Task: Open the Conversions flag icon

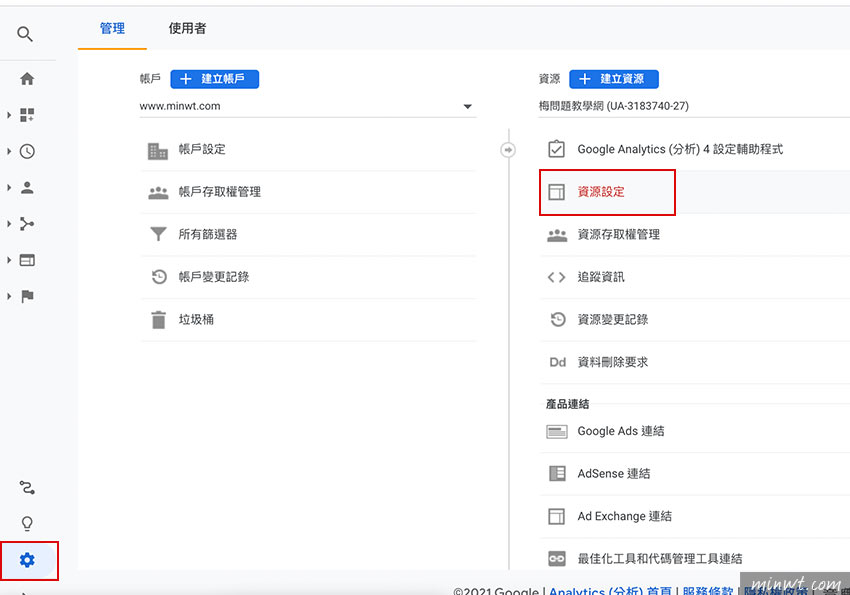Action: point(27,296)
